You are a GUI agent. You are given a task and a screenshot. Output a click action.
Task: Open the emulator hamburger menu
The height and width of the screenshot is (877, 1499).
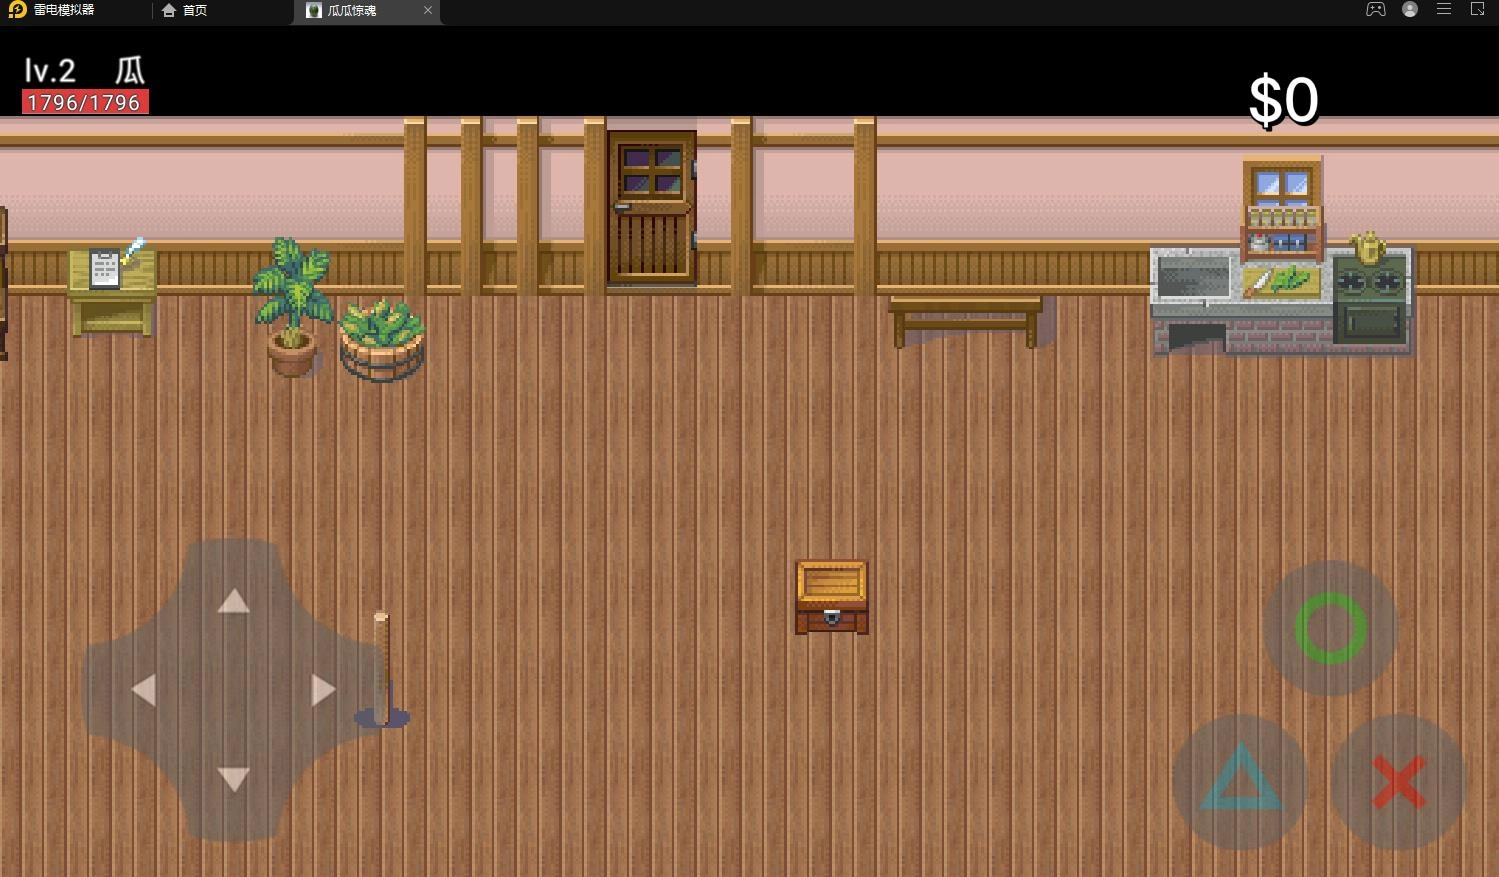(x=1444, y=10)
